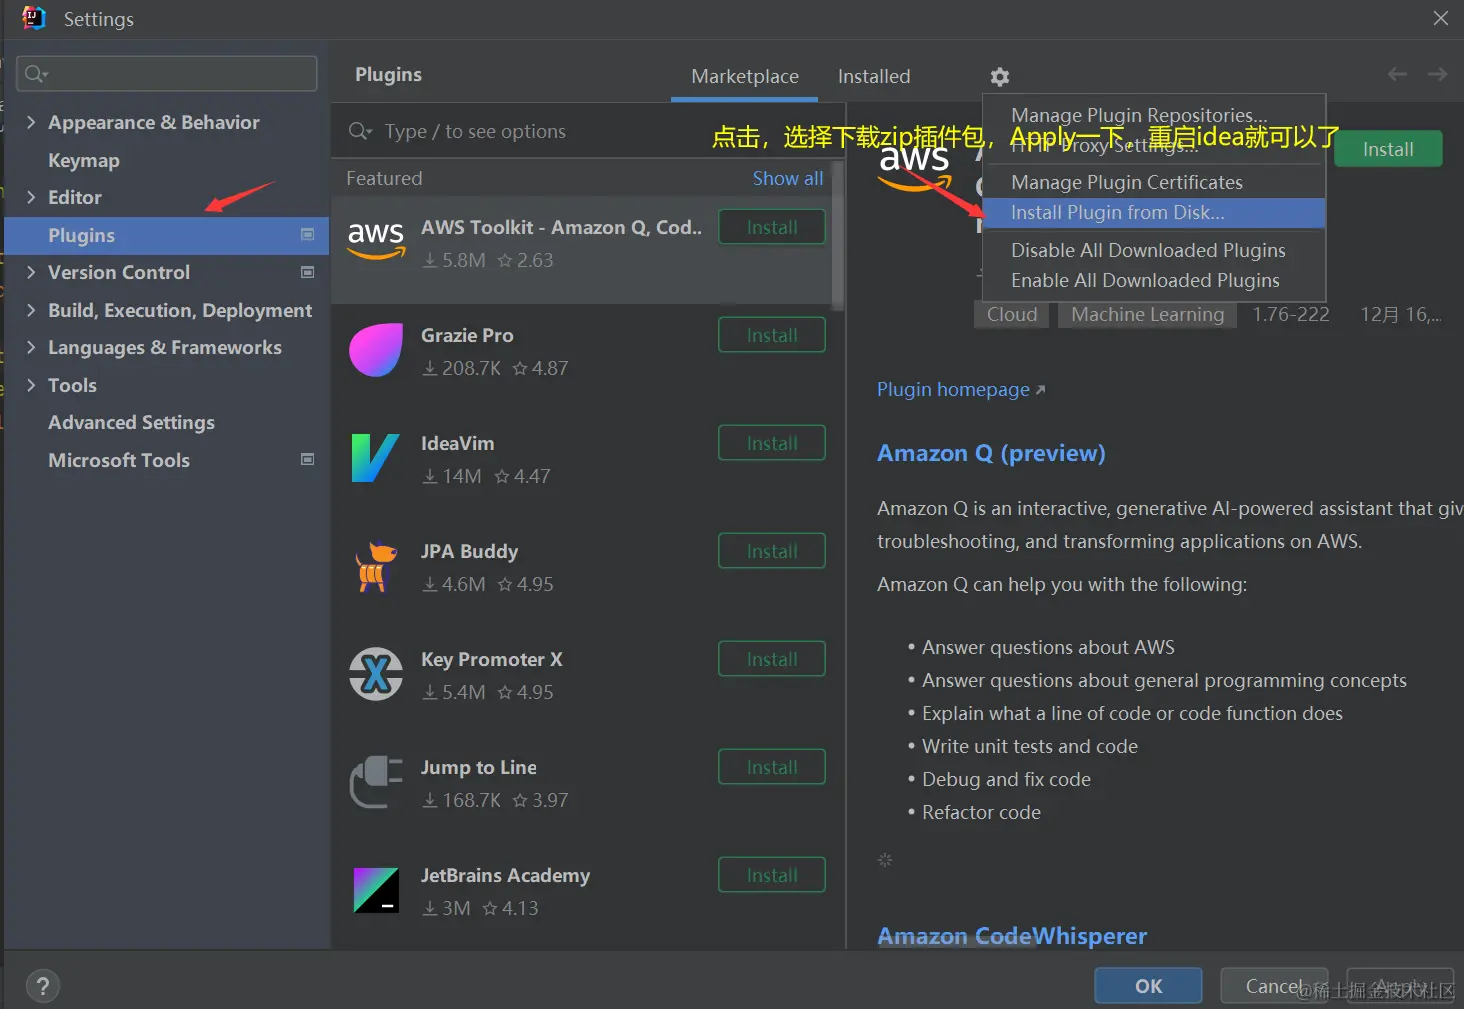1464x1009 pixels.
Task: Click the help question mark button
Action: tap(43, 987)
